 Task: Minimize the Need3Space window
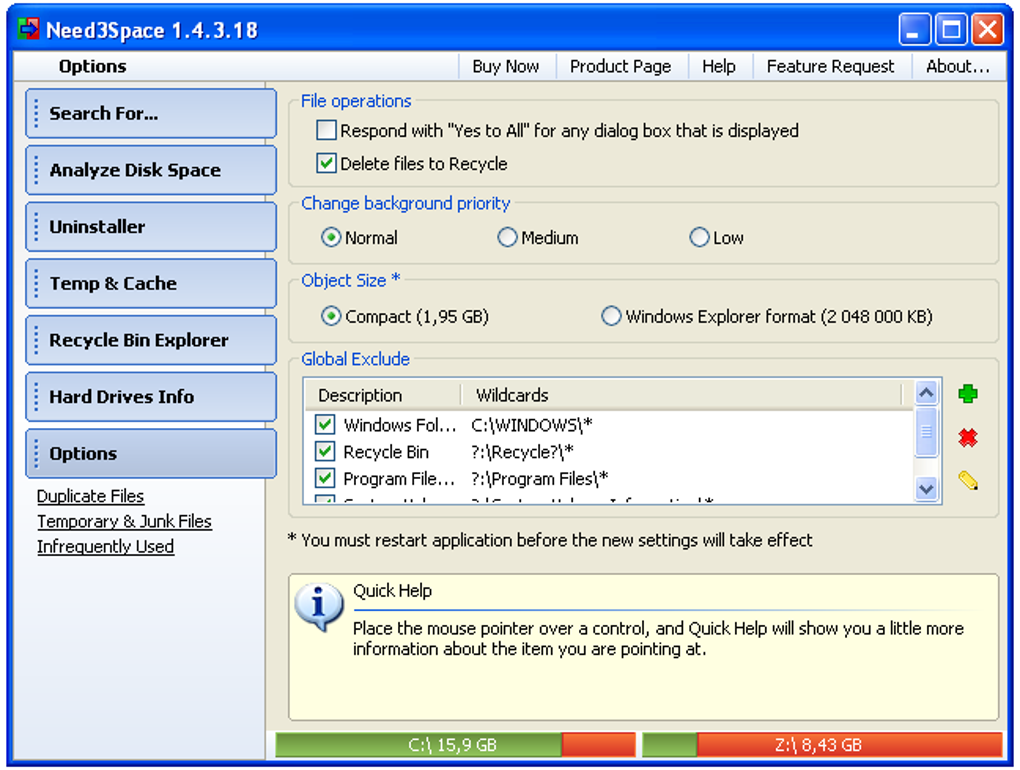click(915, 29)
